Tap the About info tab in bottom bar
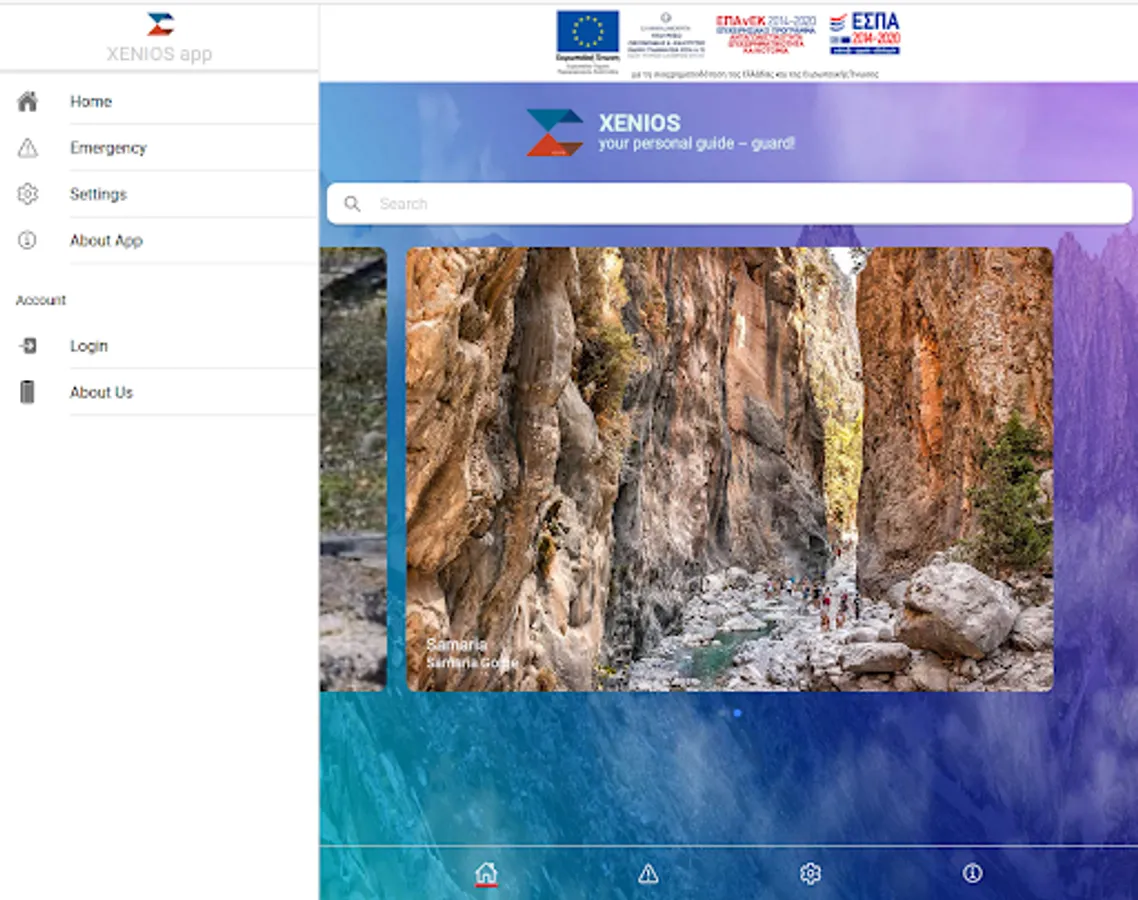1138x900 pixels. [972, 873]
